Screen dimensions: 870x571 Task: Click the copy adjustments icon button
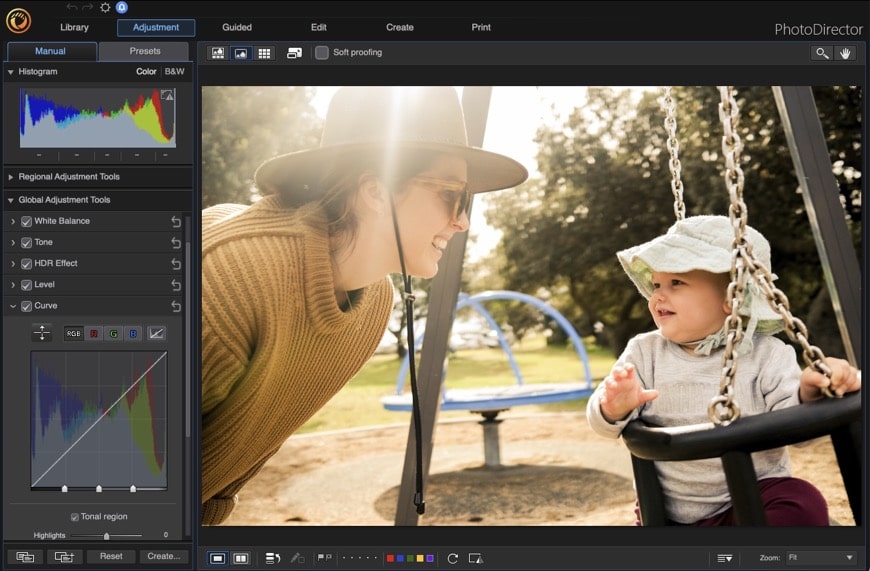point(25,557)
